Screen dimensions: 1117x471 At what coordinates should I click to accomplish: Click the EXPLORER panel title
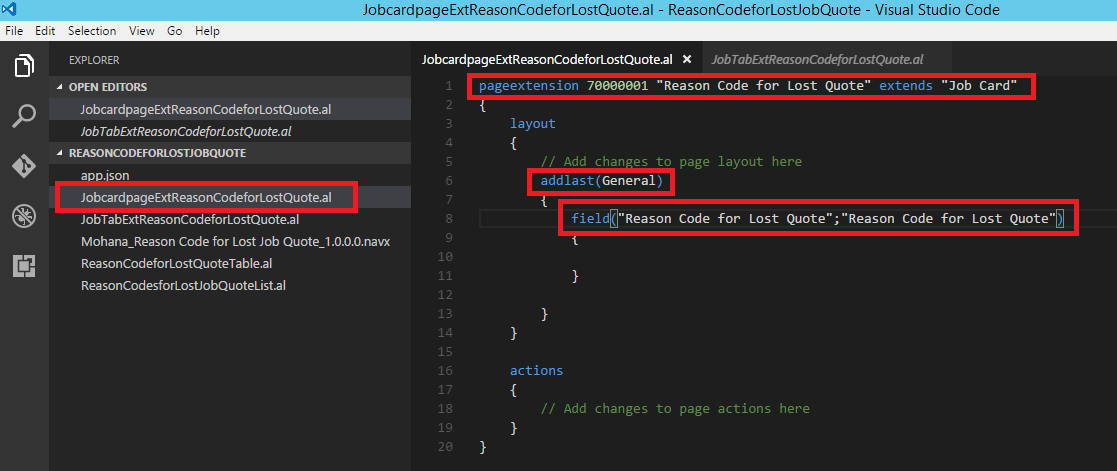coord(94,61)
